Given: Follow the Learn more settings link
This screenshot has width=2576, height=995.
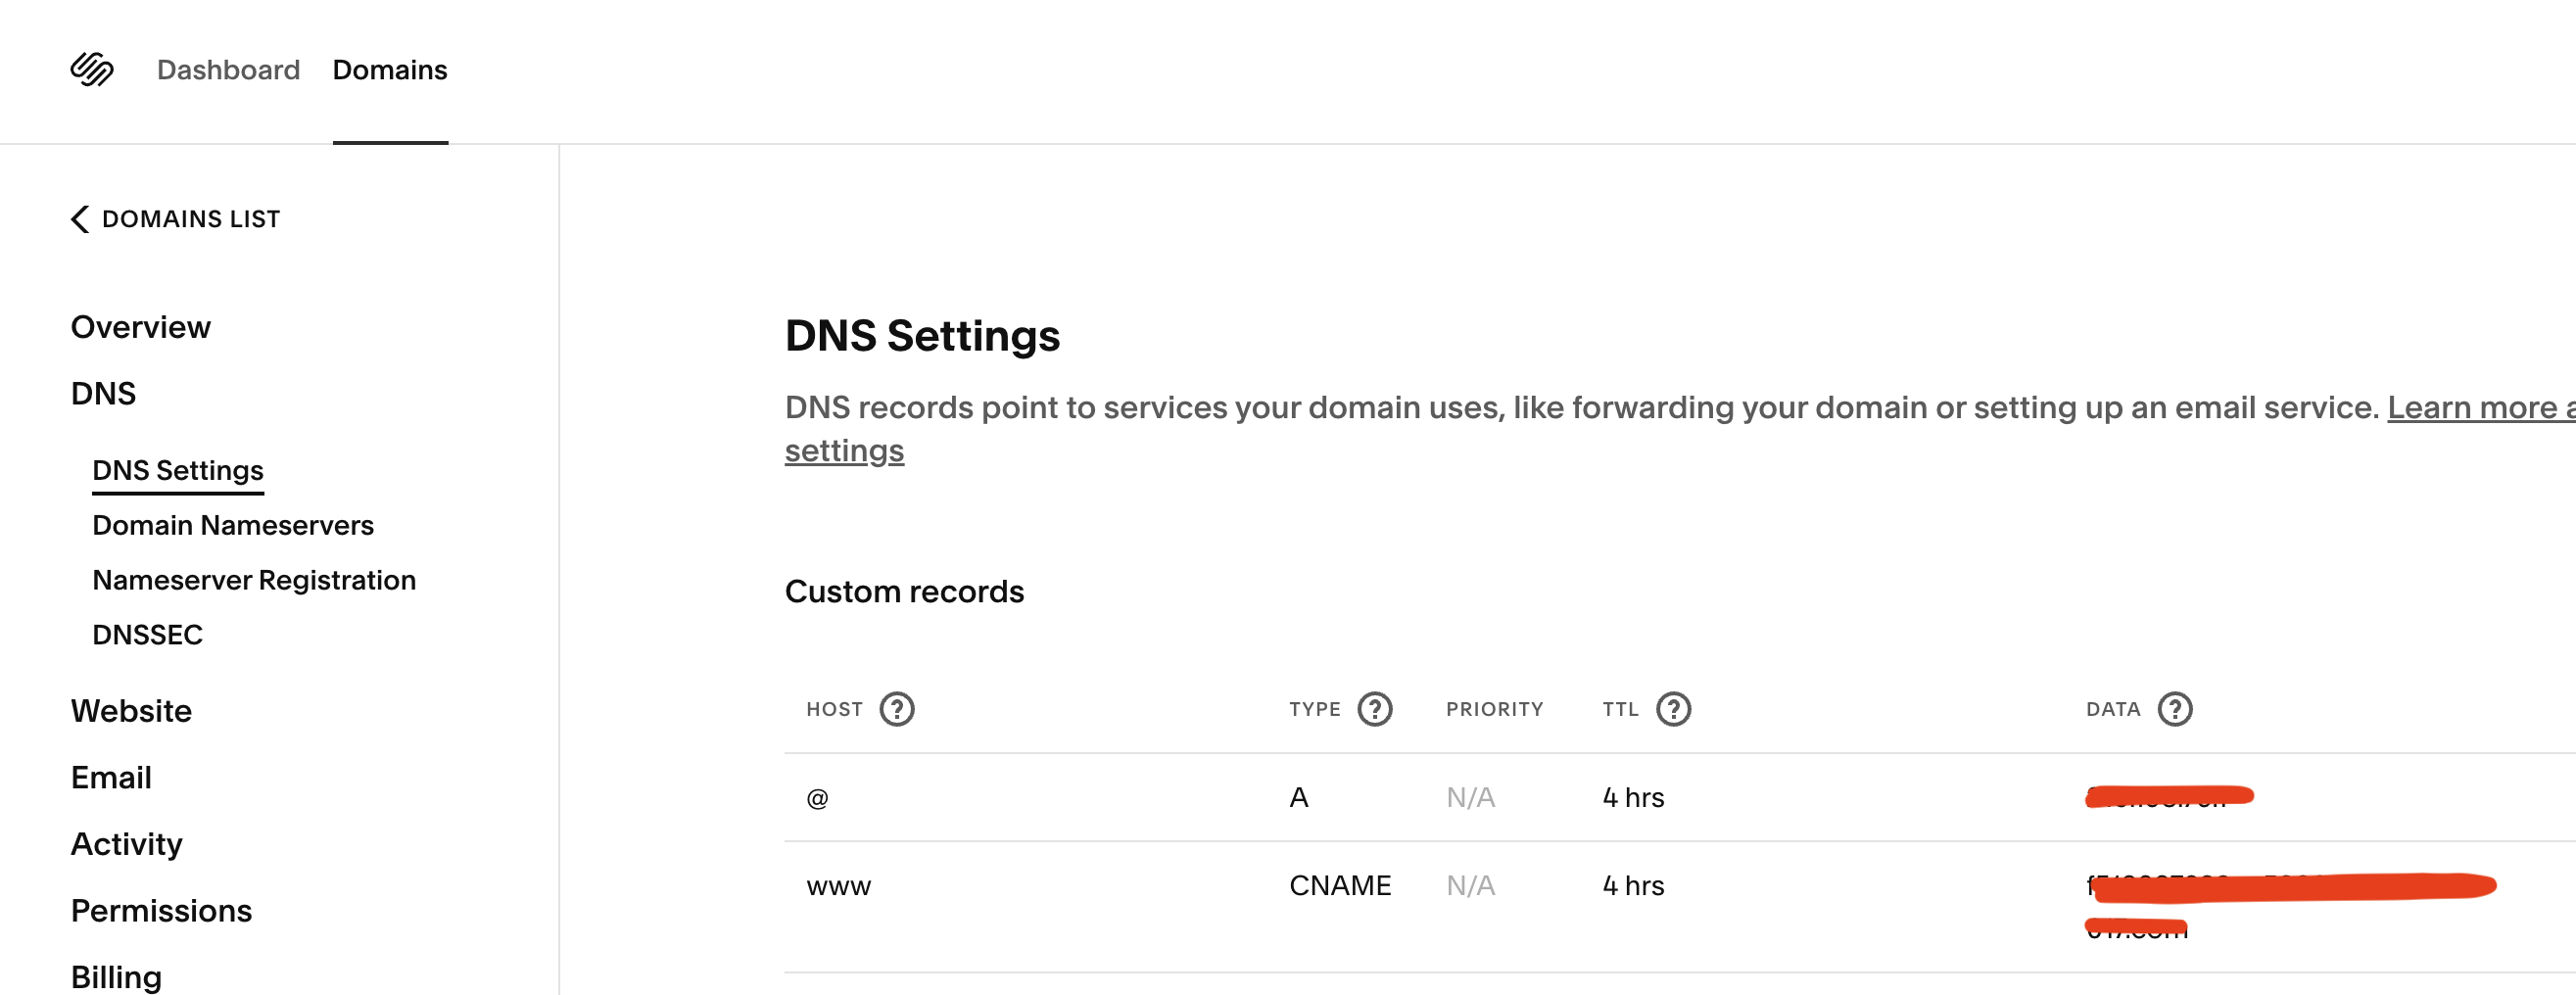Looking at the screenshot, I should pos(2481,407).
